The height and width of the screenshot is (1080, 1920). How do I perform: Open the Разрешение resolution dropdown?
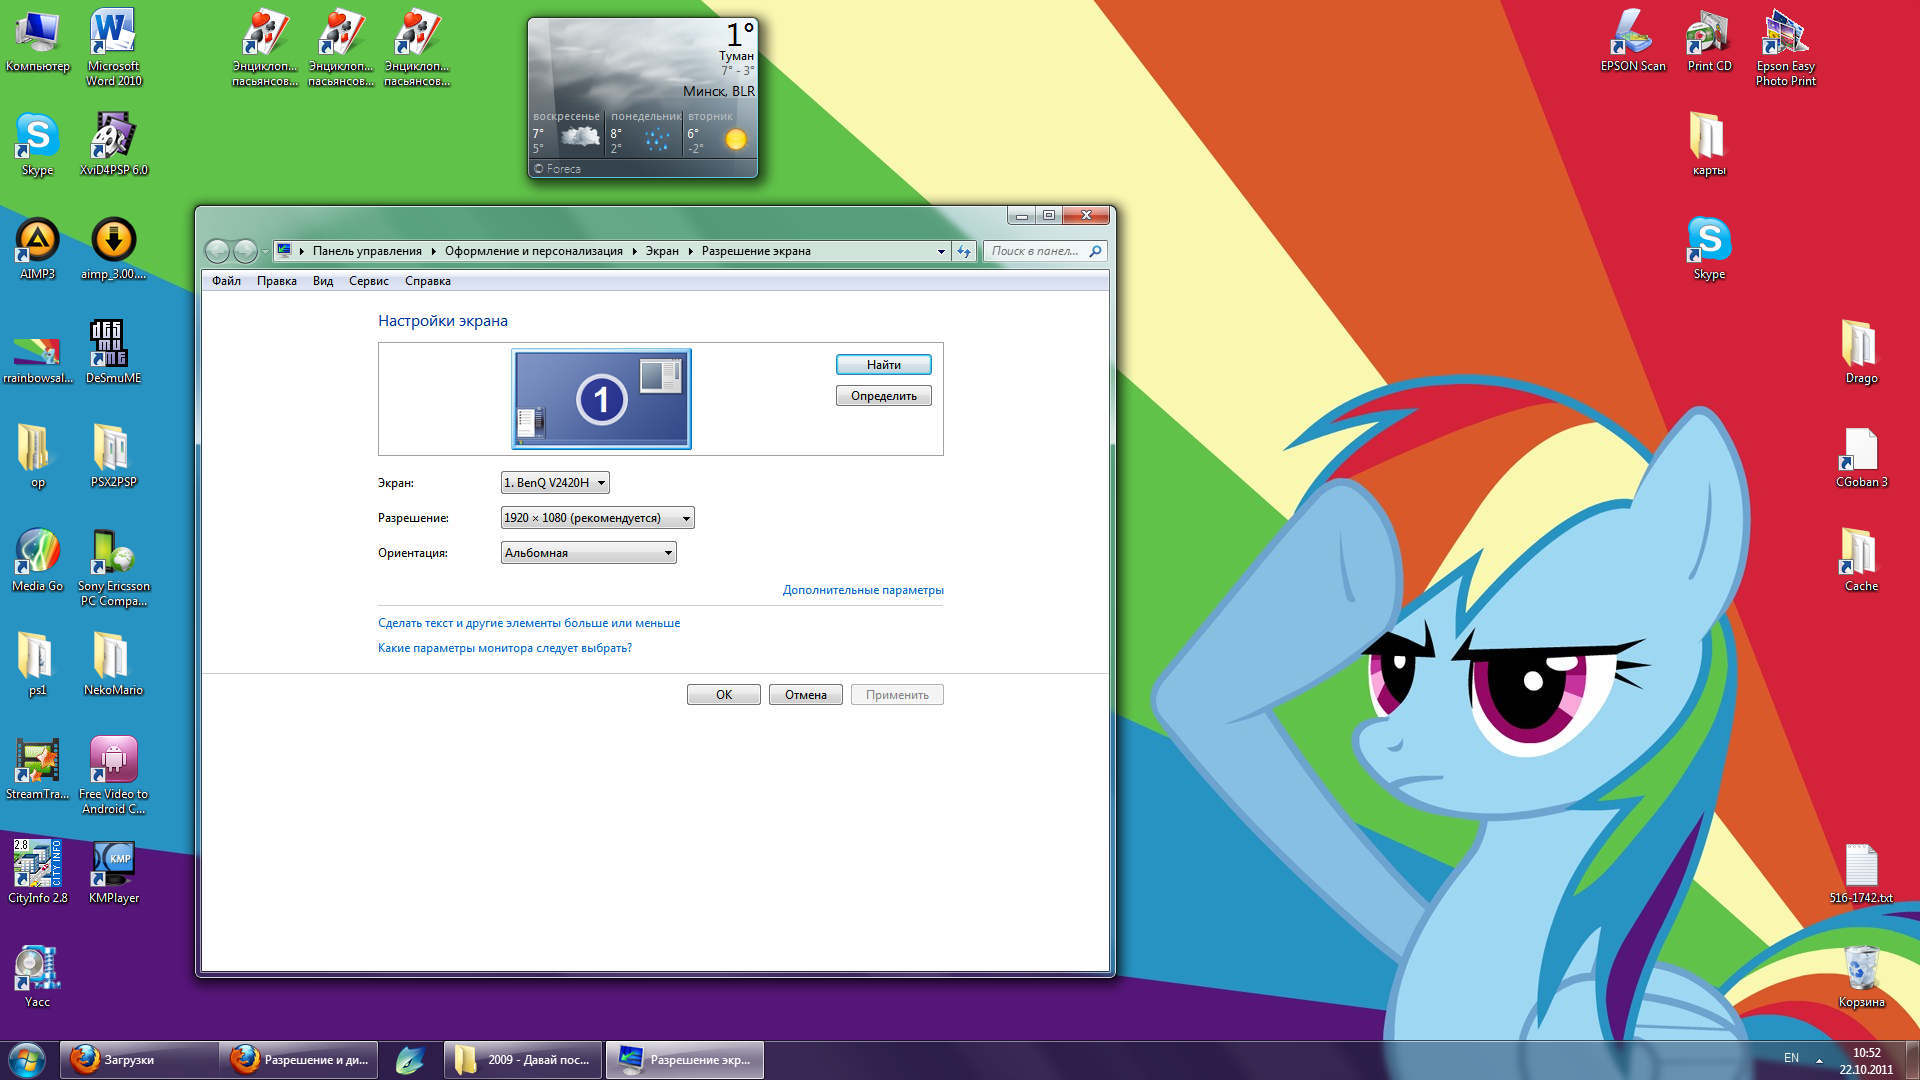(597, 518)
